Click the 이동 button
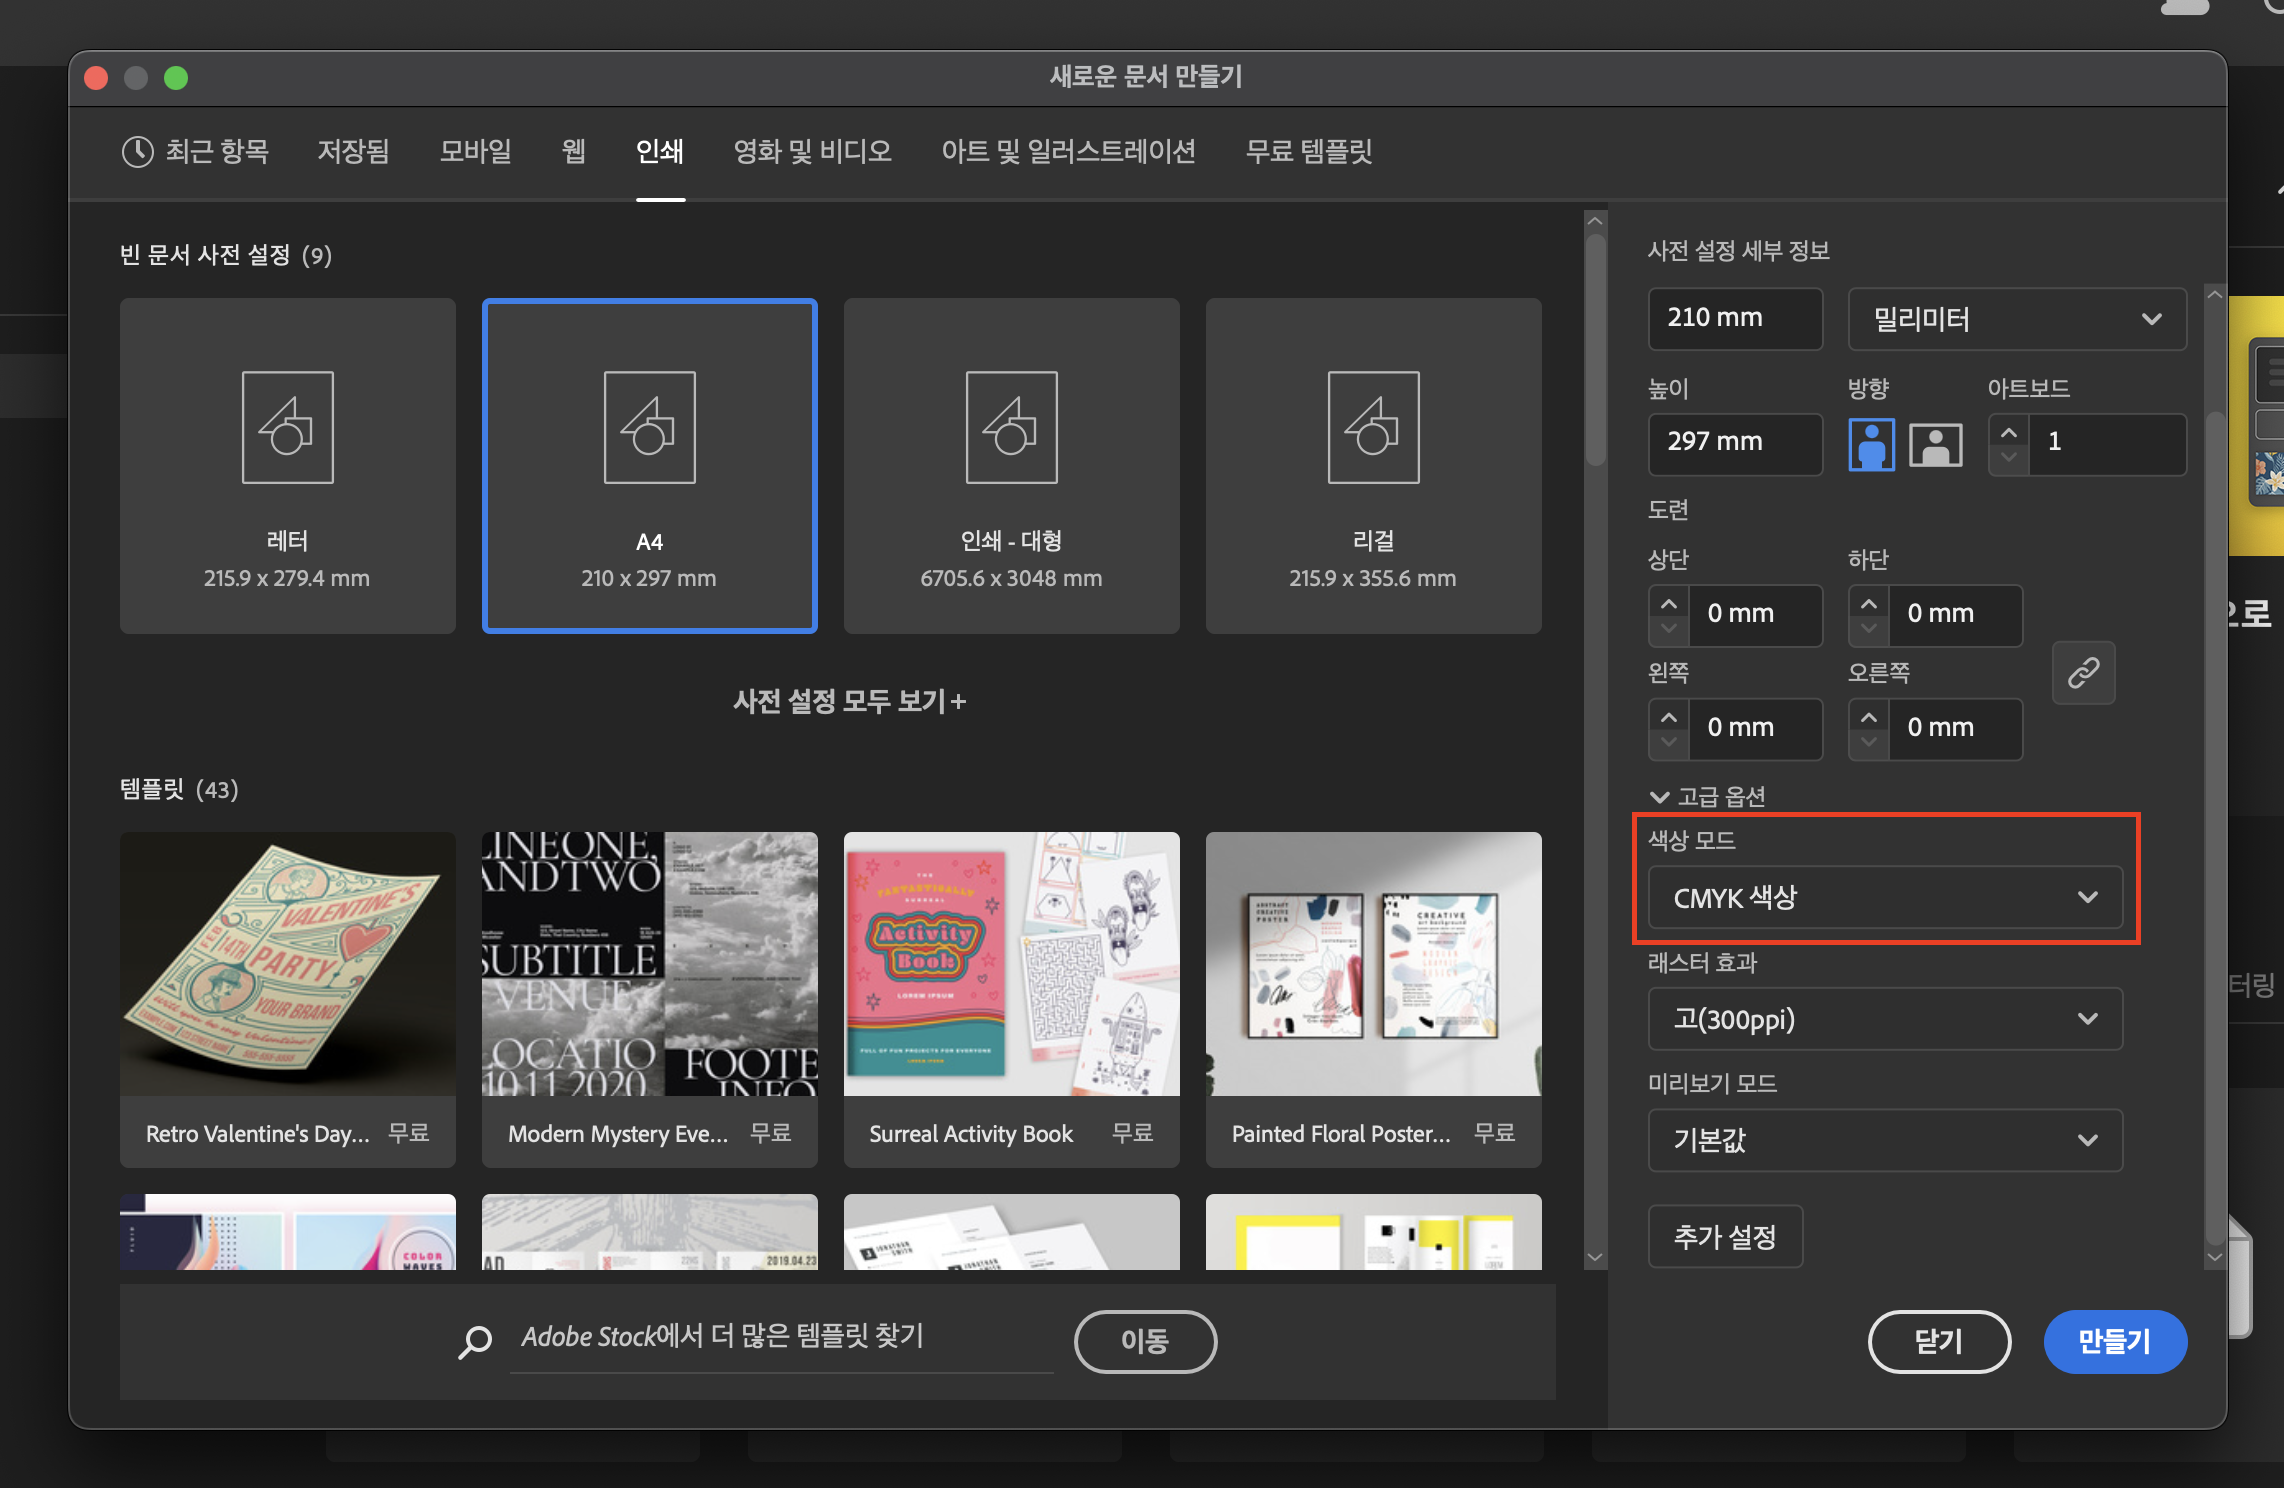The image size is (2284, 1488). 1145,1341
